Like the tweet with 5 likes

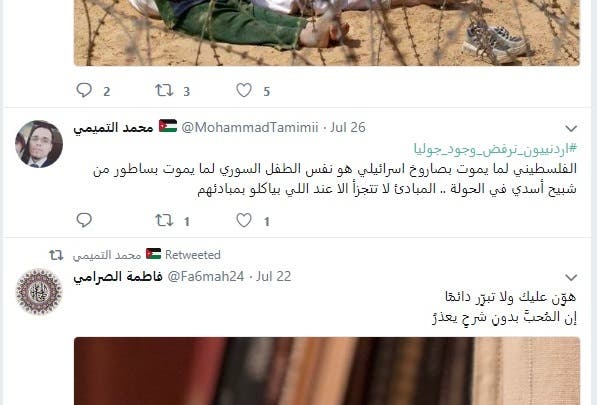[244, 90]
